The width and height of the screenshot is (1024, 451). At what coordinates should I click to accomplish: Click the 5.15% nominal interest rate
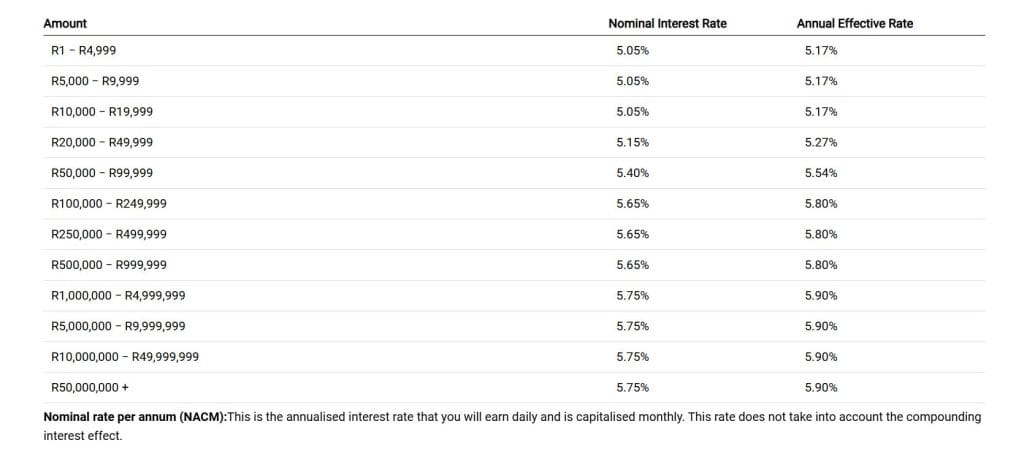[x=632, y=142]
